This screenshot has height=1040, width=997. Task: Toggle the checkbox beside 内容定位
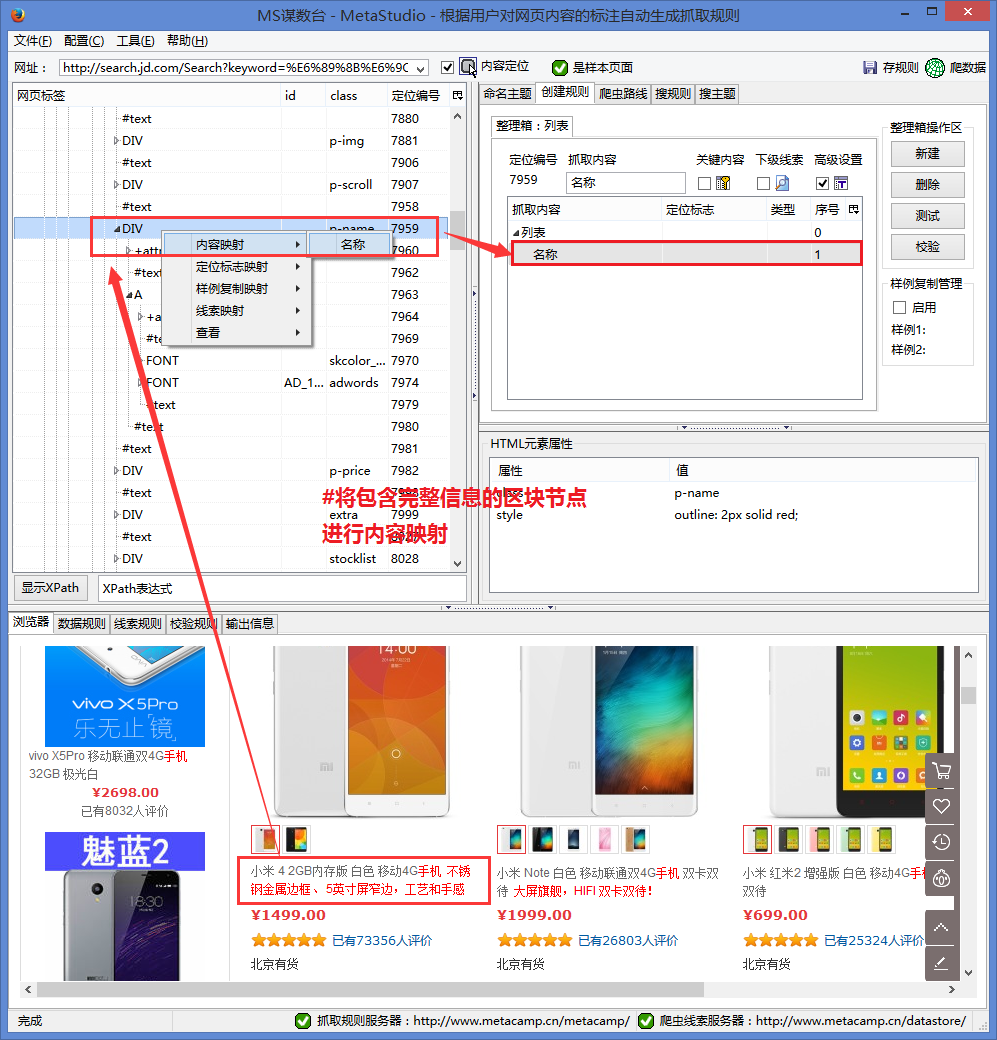click(x=448, y=68)
